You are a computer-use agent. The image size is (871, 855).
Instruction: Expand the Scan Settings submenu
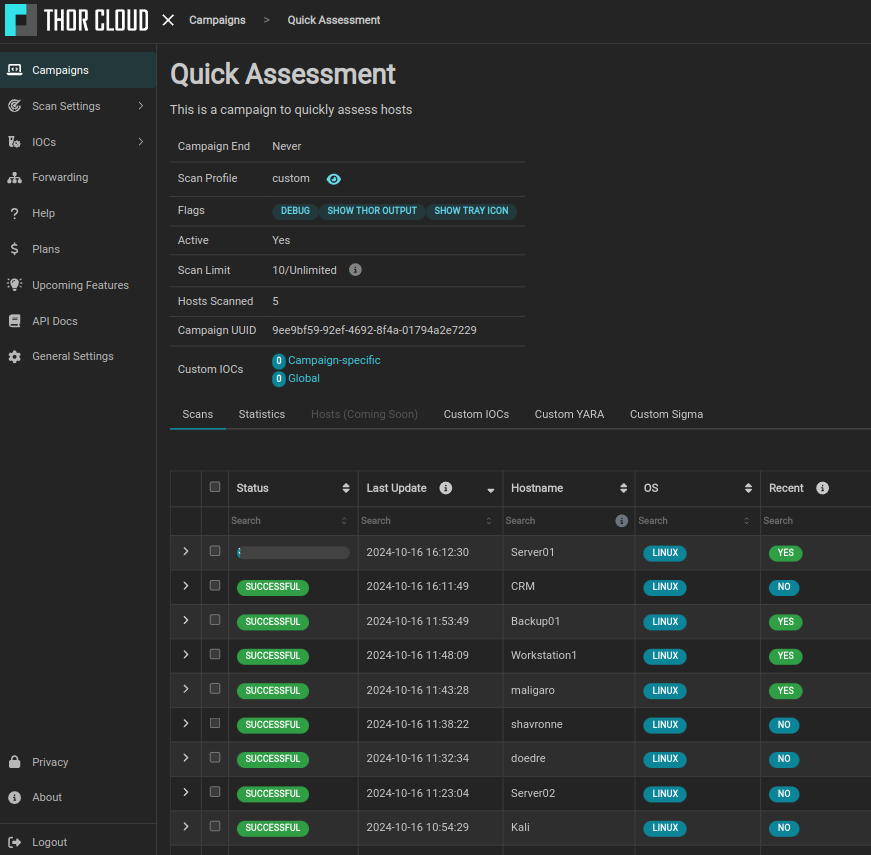click(x=141, y=106)
